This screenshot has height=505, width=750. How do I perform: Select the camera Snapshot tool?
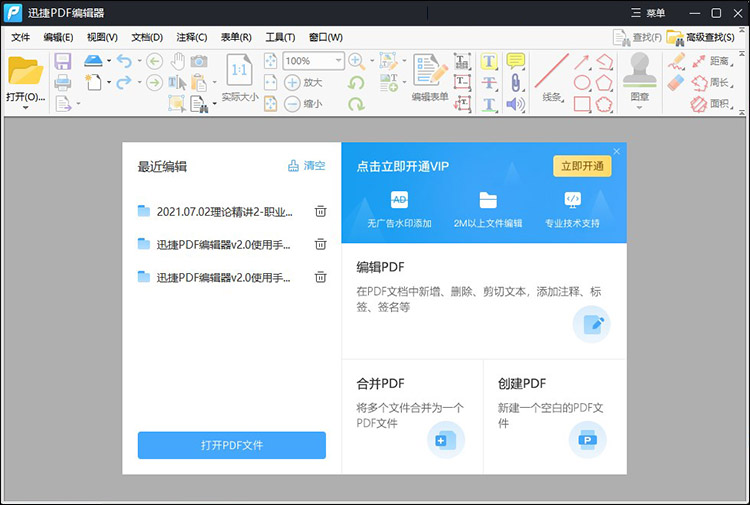(x=199, y=61)
